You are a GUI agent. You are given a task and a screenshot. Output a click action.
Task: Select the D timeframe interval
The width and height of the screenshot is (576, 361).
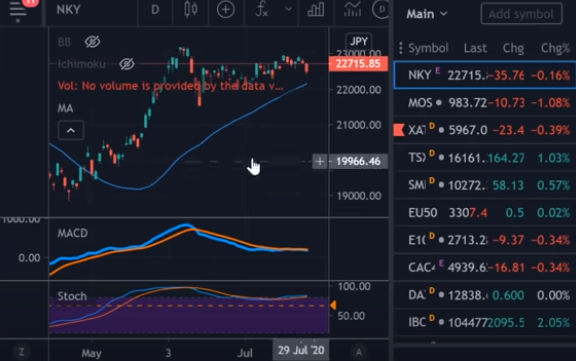tap(155, 10)
